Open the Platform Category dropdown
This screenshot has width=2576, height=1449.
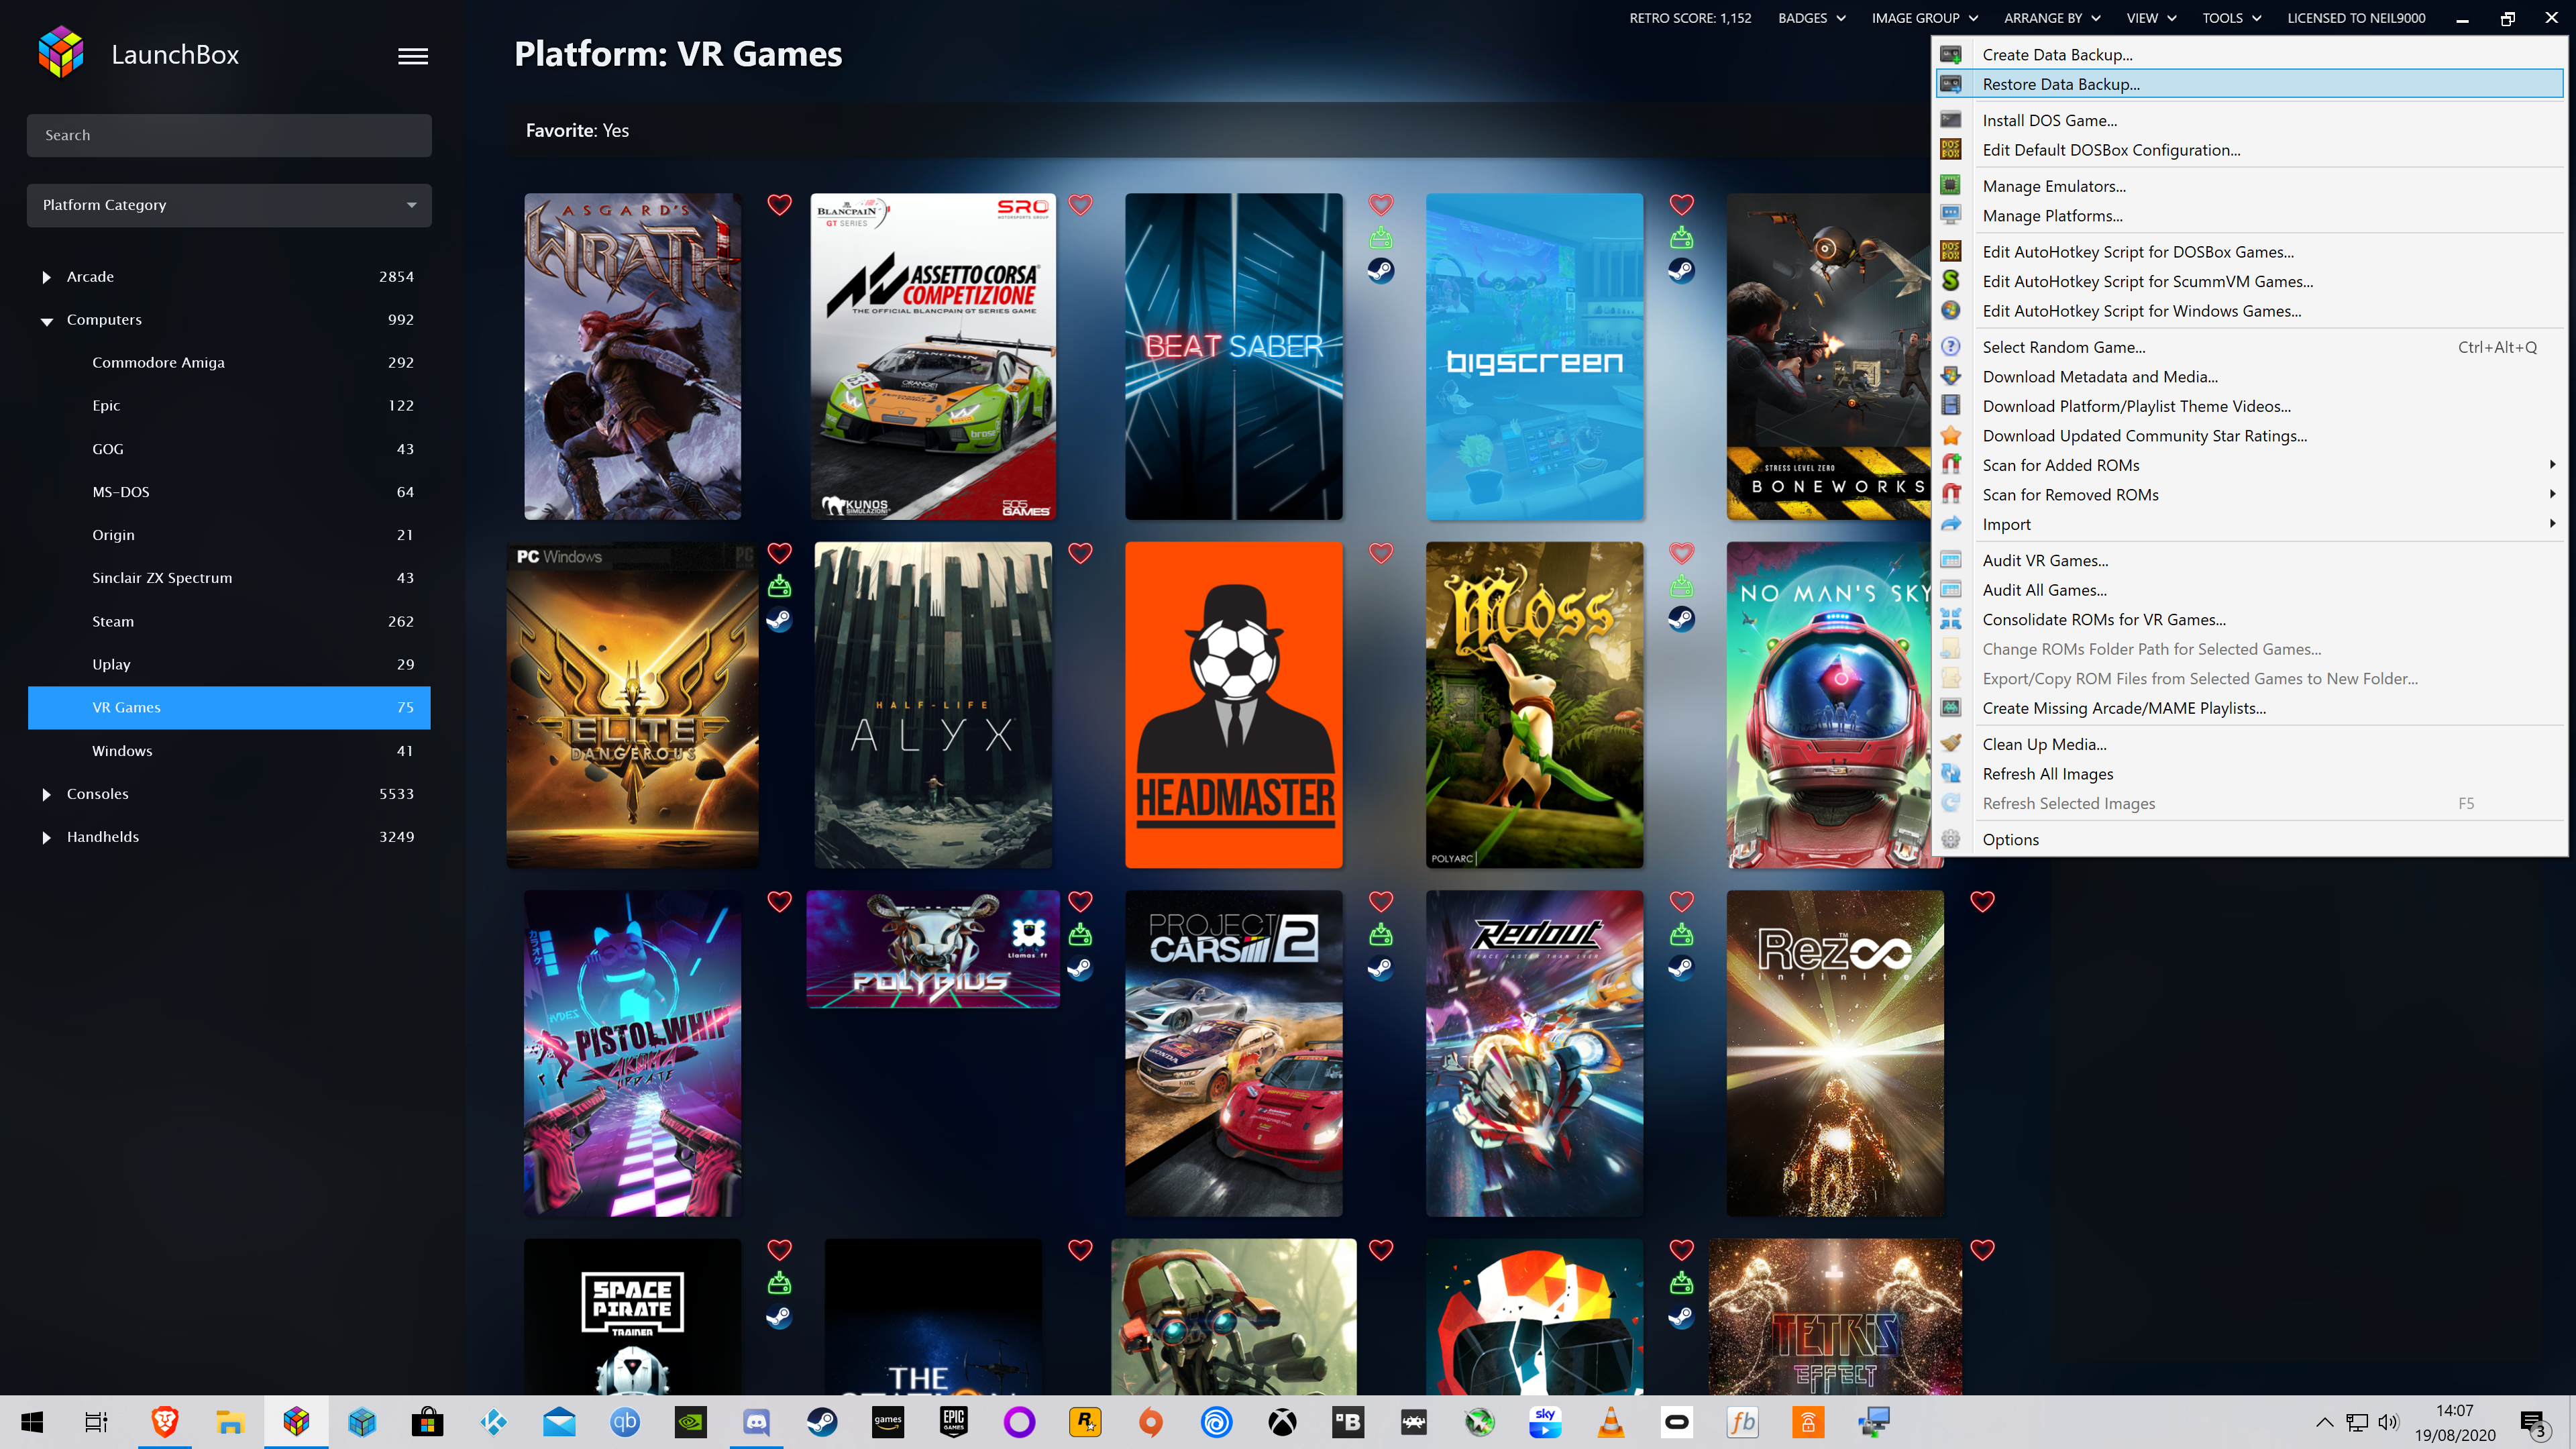[229, 205]
